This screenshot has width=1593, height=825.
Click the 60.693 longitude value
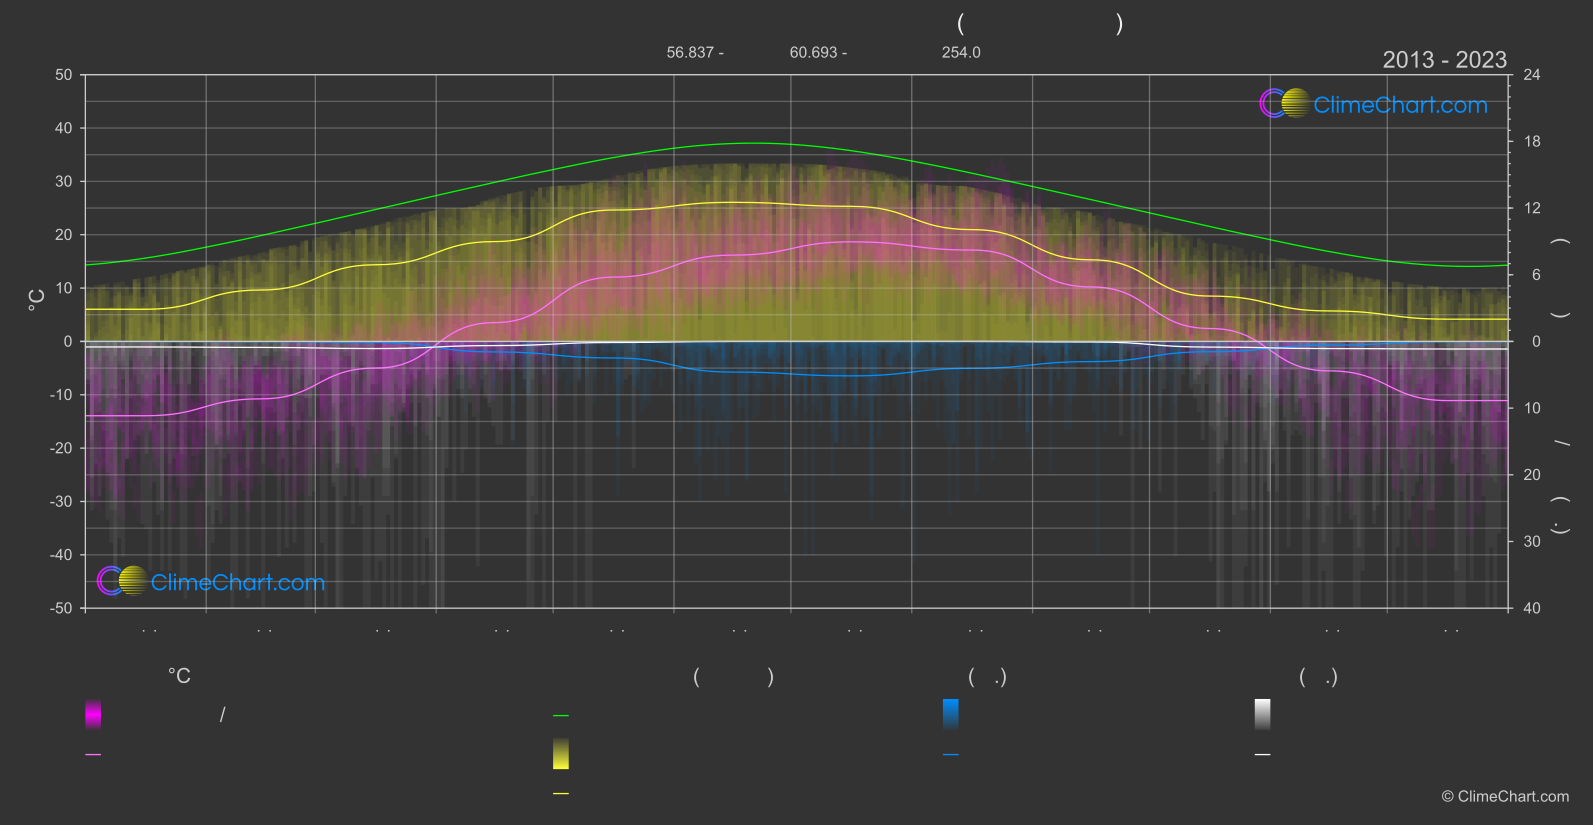tap(813, 52)
